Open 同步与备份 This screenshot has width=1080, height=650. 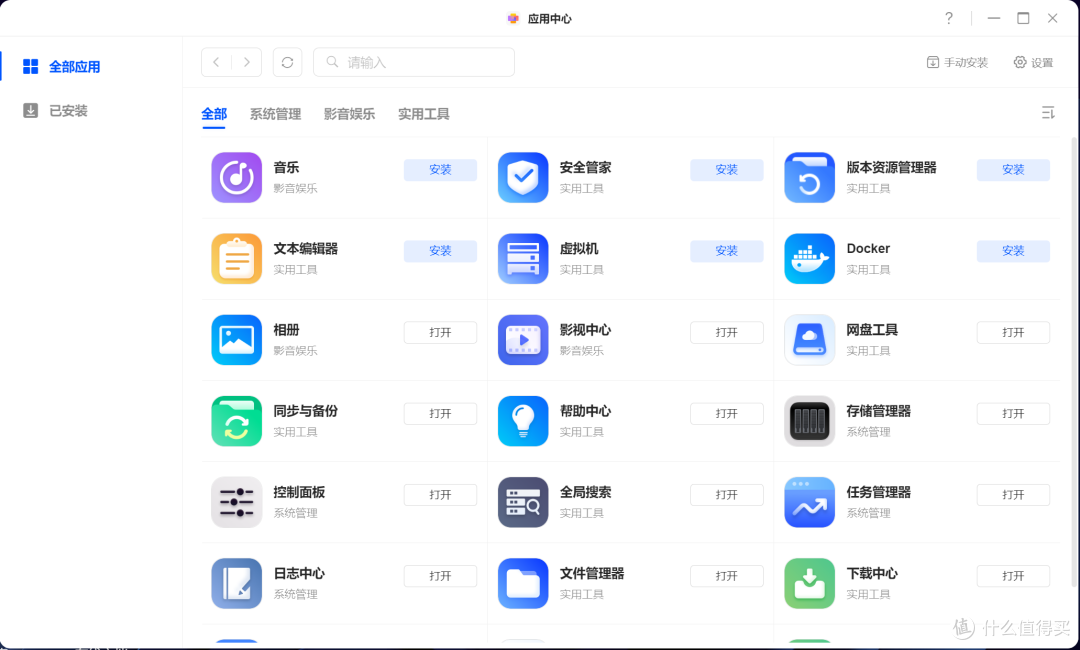(x=440, y=414)
